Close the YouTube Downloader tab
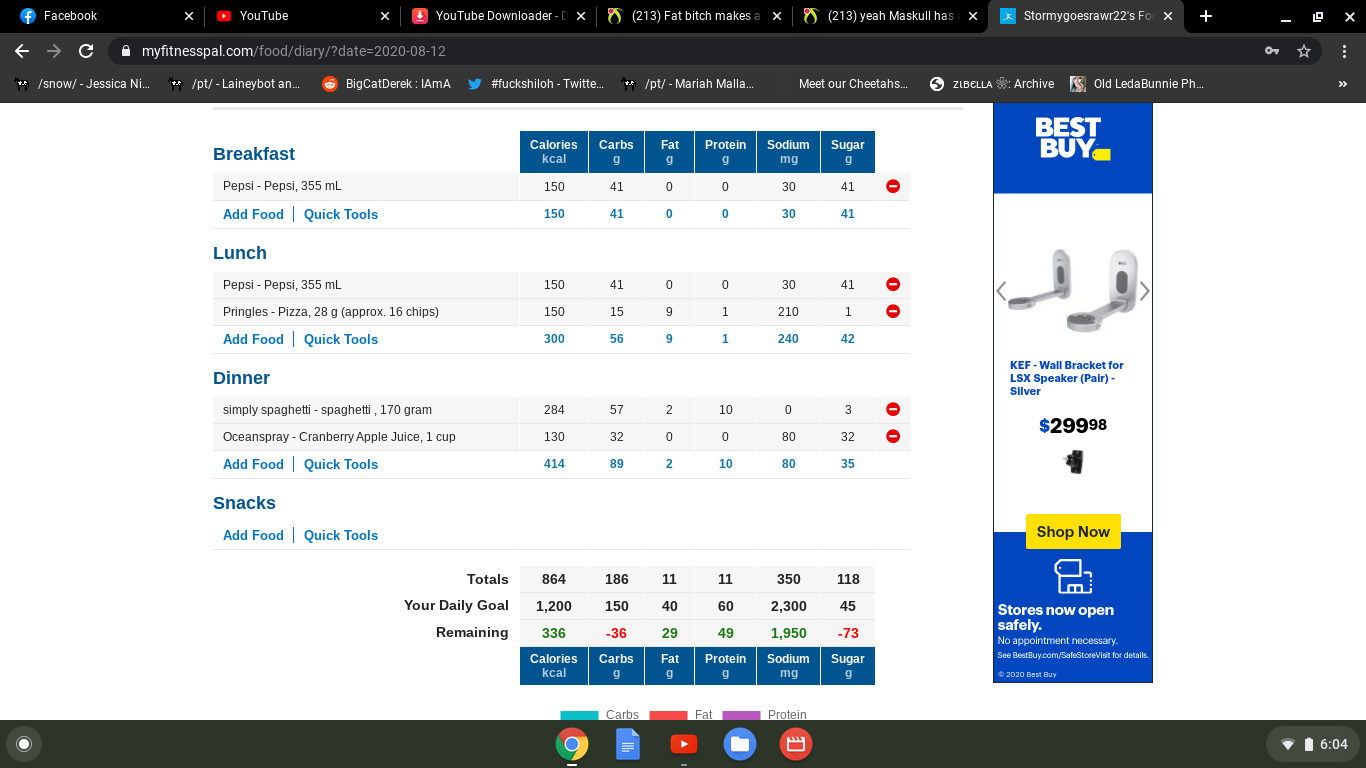This screenshot has width=1366, height=768. coord(581,16)
